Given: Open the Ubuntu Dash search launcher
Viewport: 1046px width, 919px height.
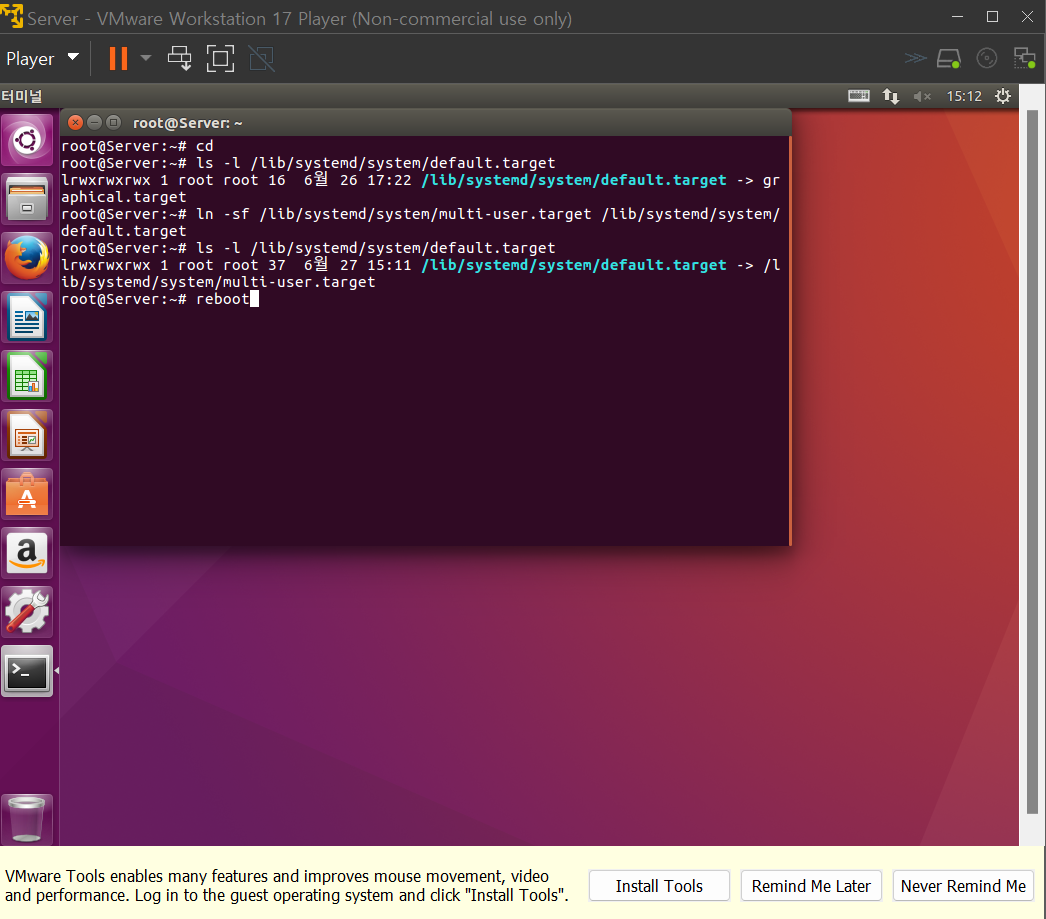Looking at the screenshot, I should coord(27,141).
